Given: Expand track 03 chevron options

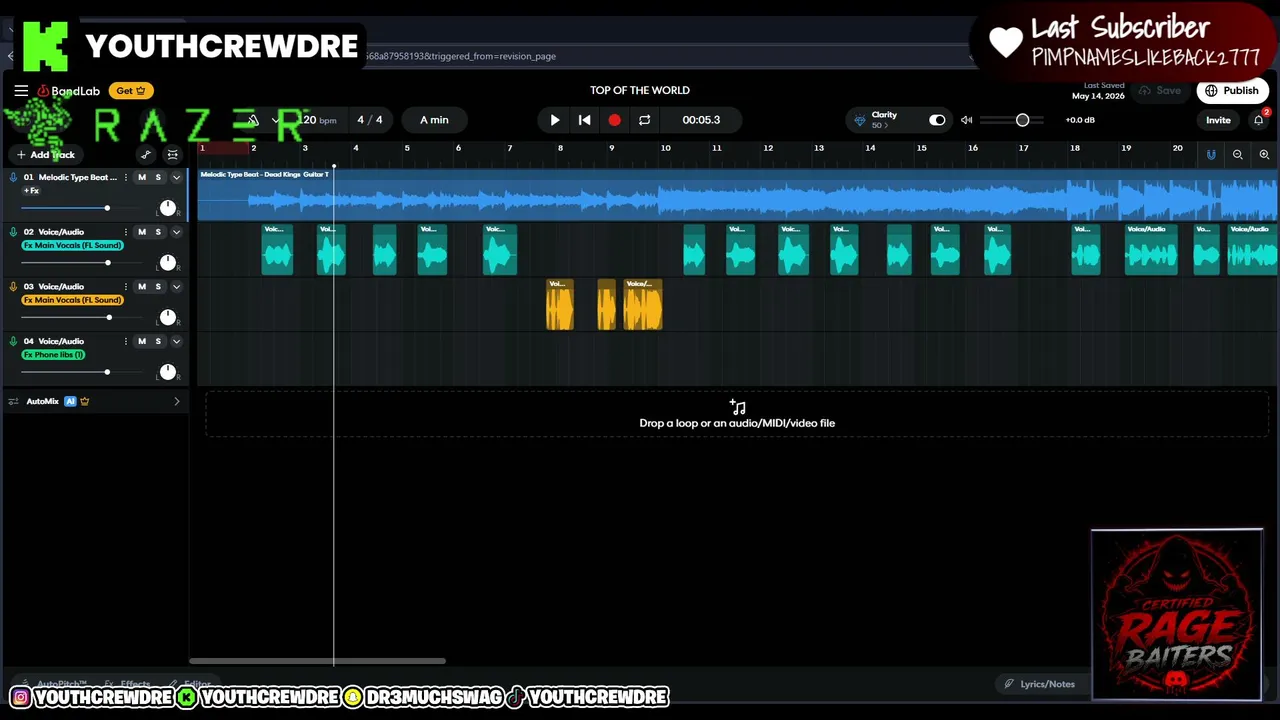Looking at the screenshot, I should click(x=176, y=287).
